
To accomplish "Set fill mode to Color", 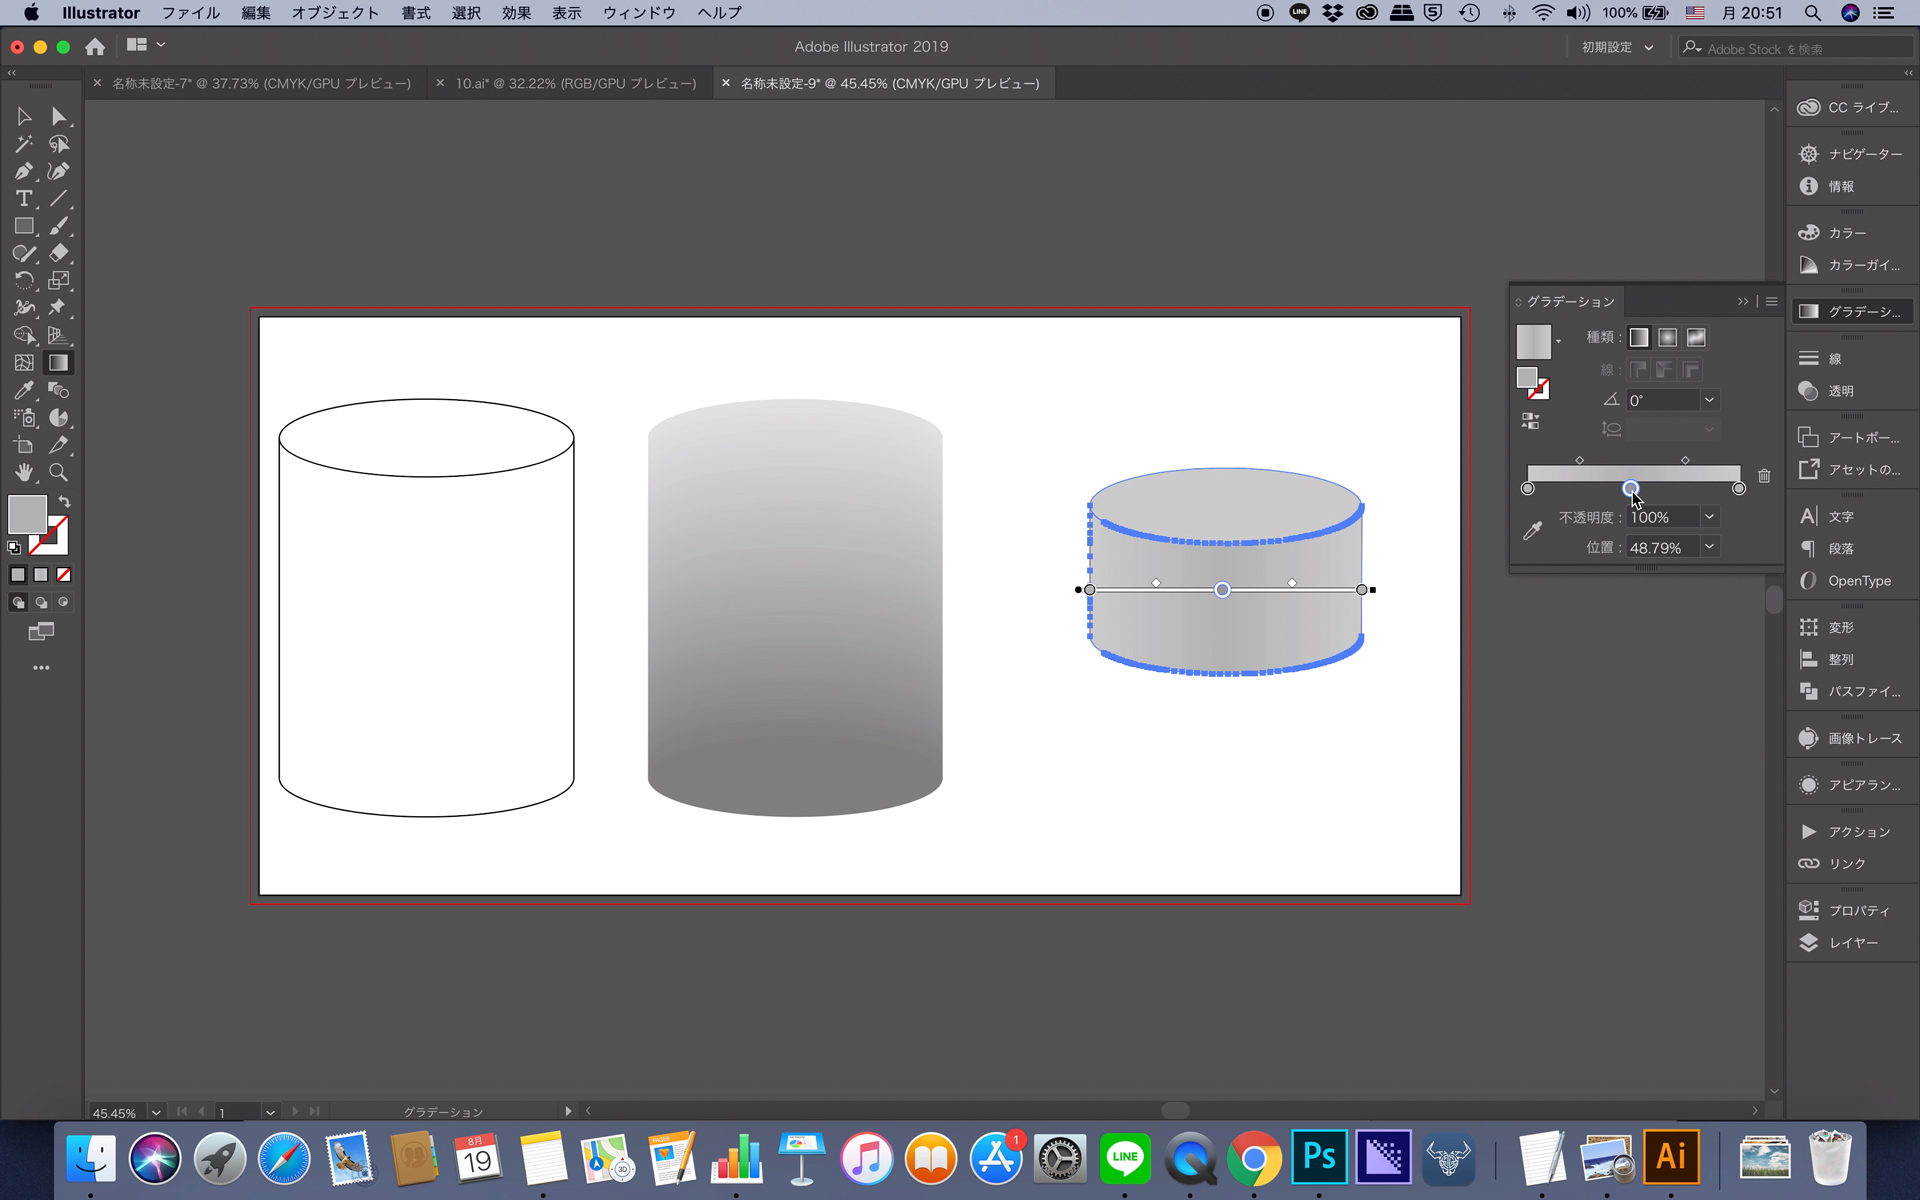I will [x=18, y=575].
